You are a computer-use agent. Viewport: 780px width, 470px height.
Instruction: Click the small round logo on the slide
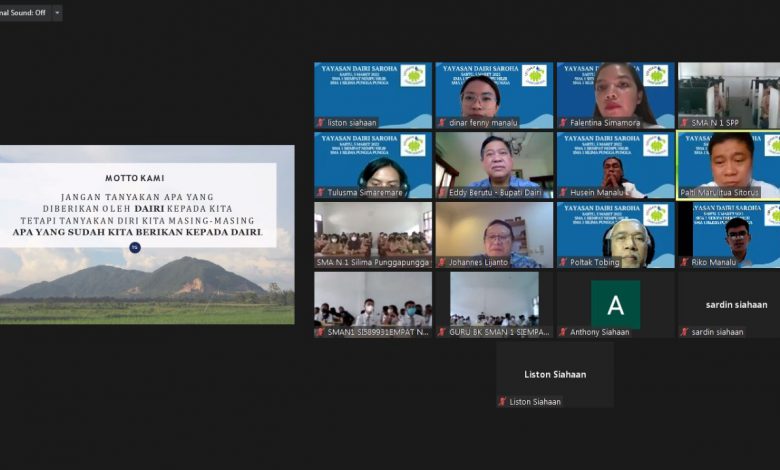point(135,247)
